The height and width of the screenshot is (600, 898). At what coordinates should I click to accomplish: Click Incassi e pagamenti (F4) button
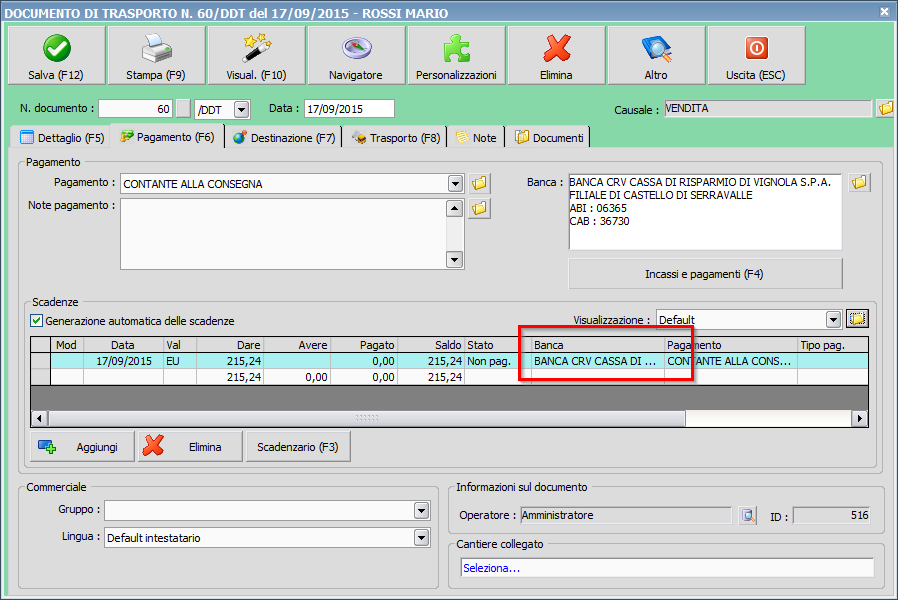(x=705, y=273)
